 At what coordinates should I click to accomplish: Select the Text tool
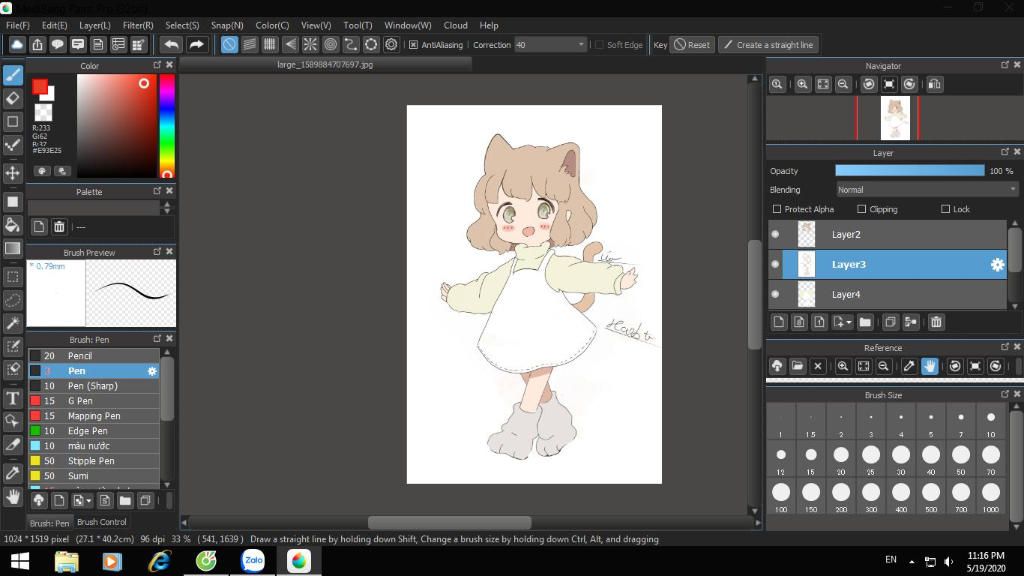click(x=12, y=398)
